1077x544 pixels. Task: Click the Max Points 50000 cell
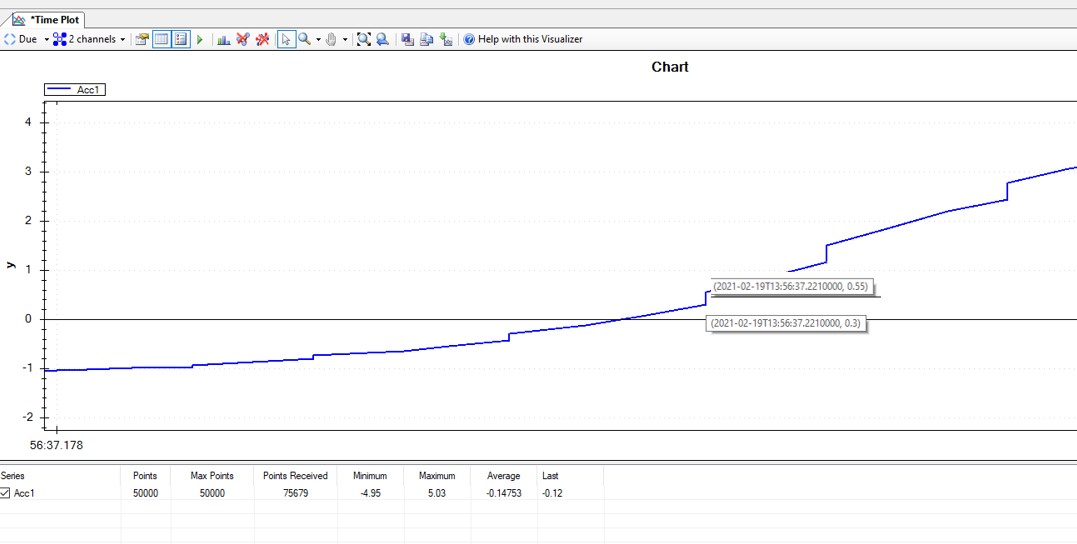pos(212,493)
